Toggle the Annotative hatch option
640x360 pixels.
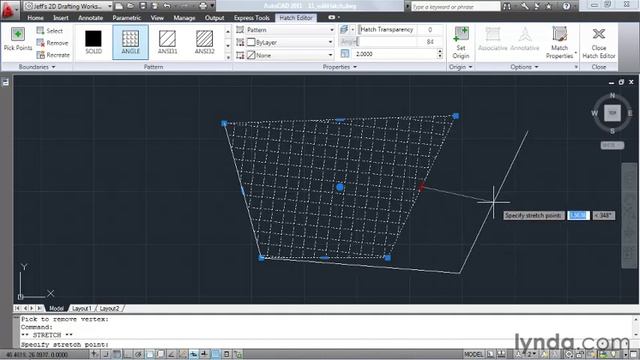tap(525, 39)
